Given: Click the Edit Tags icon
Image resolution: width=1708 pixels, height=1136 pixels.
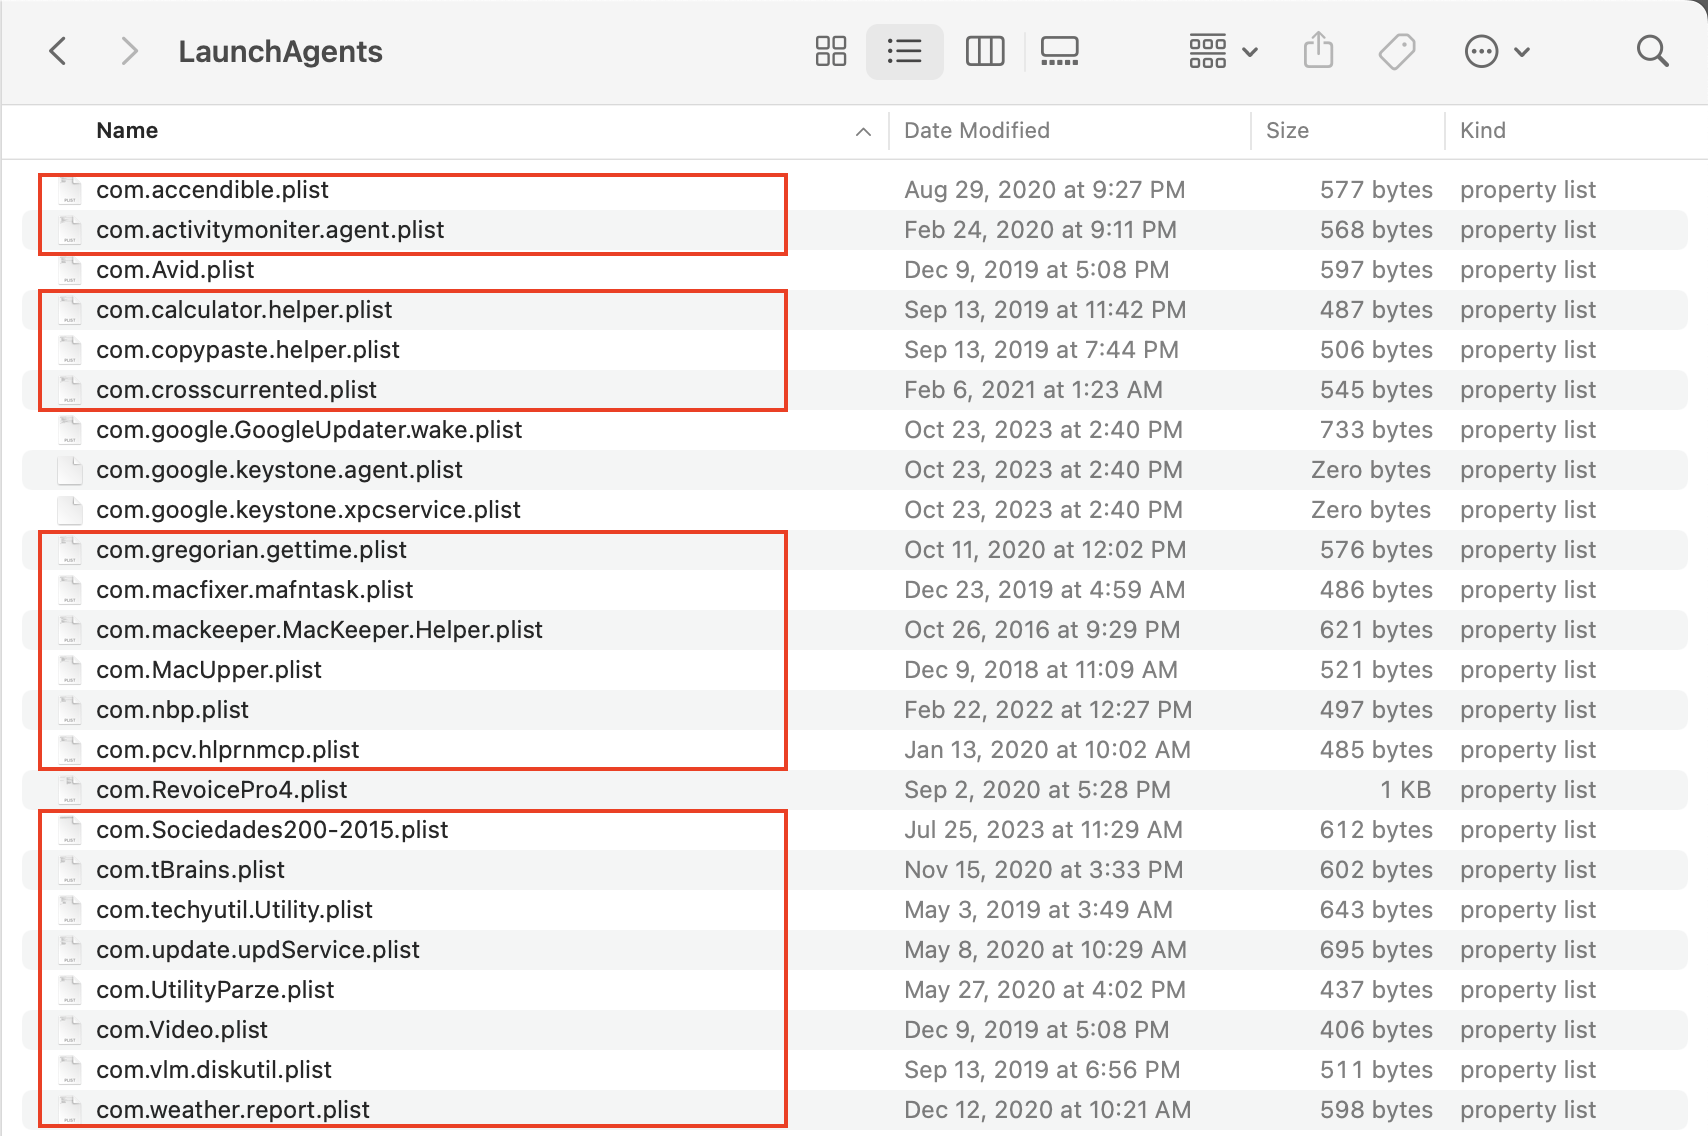Looking at the screenshot, I should [1397, 51].
